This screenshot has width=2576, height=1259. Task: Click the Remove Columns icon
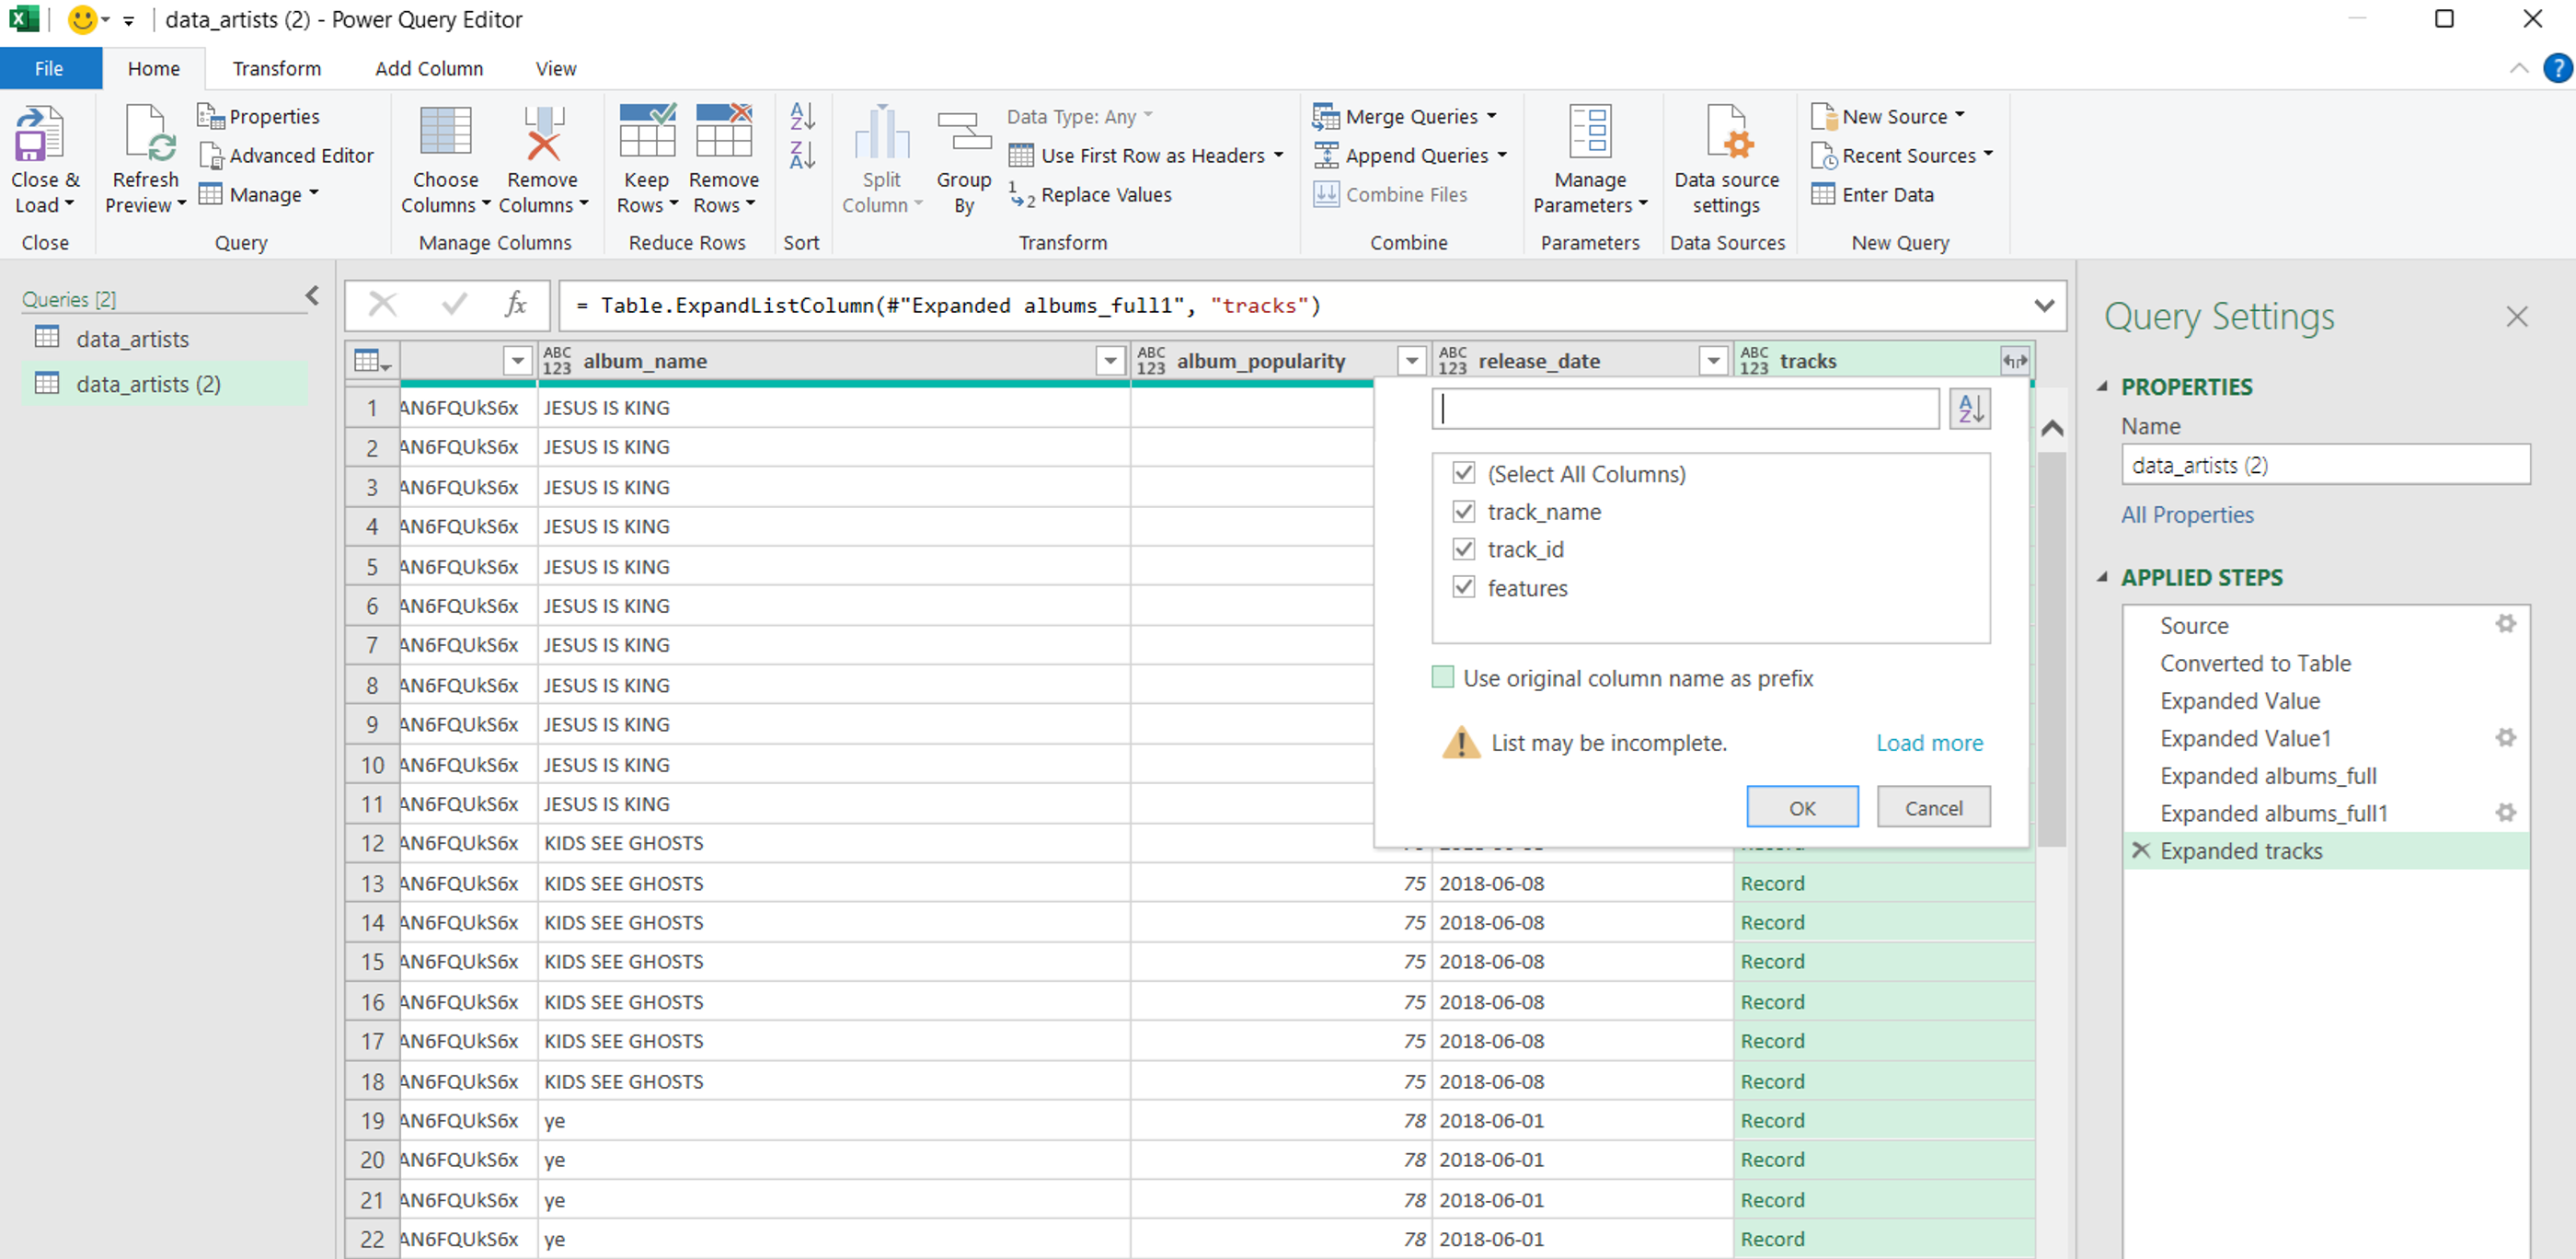(x=542, y=135)
